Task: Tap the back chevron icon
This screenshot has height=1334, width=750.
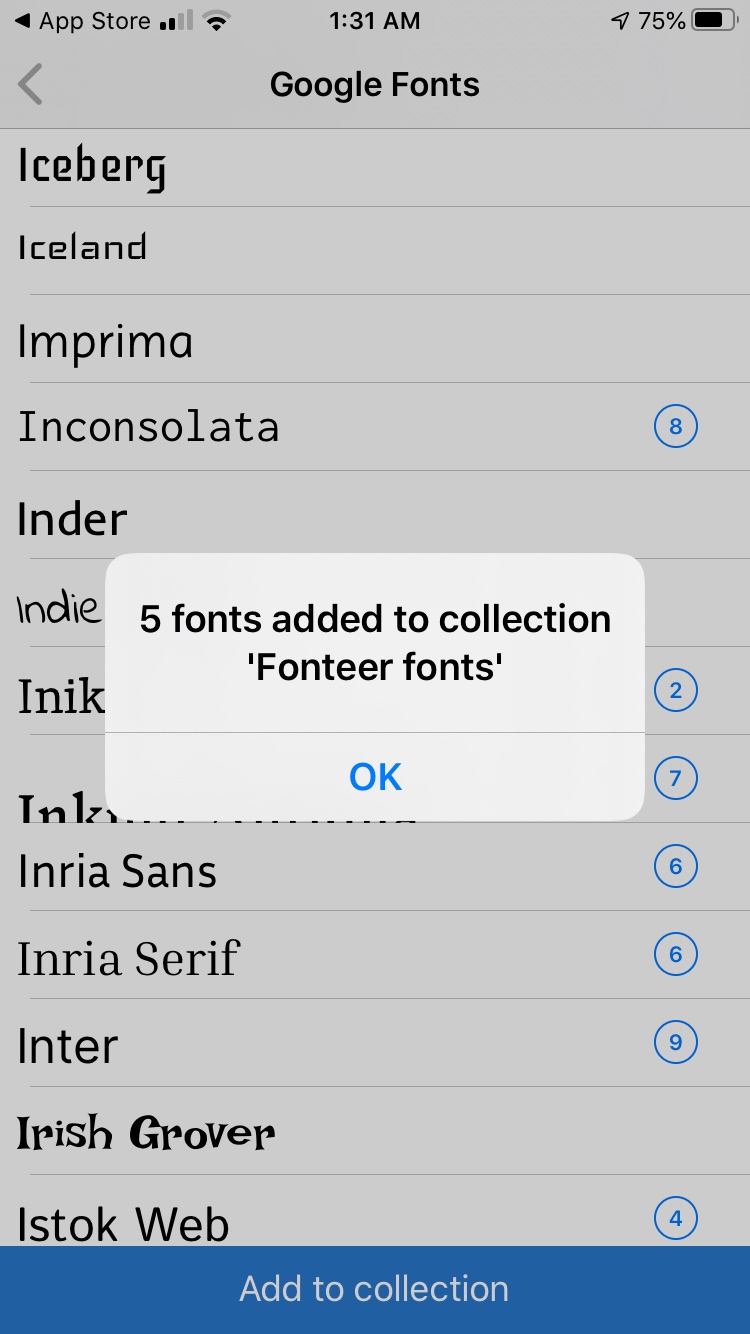Action: (x=31, y=85)
